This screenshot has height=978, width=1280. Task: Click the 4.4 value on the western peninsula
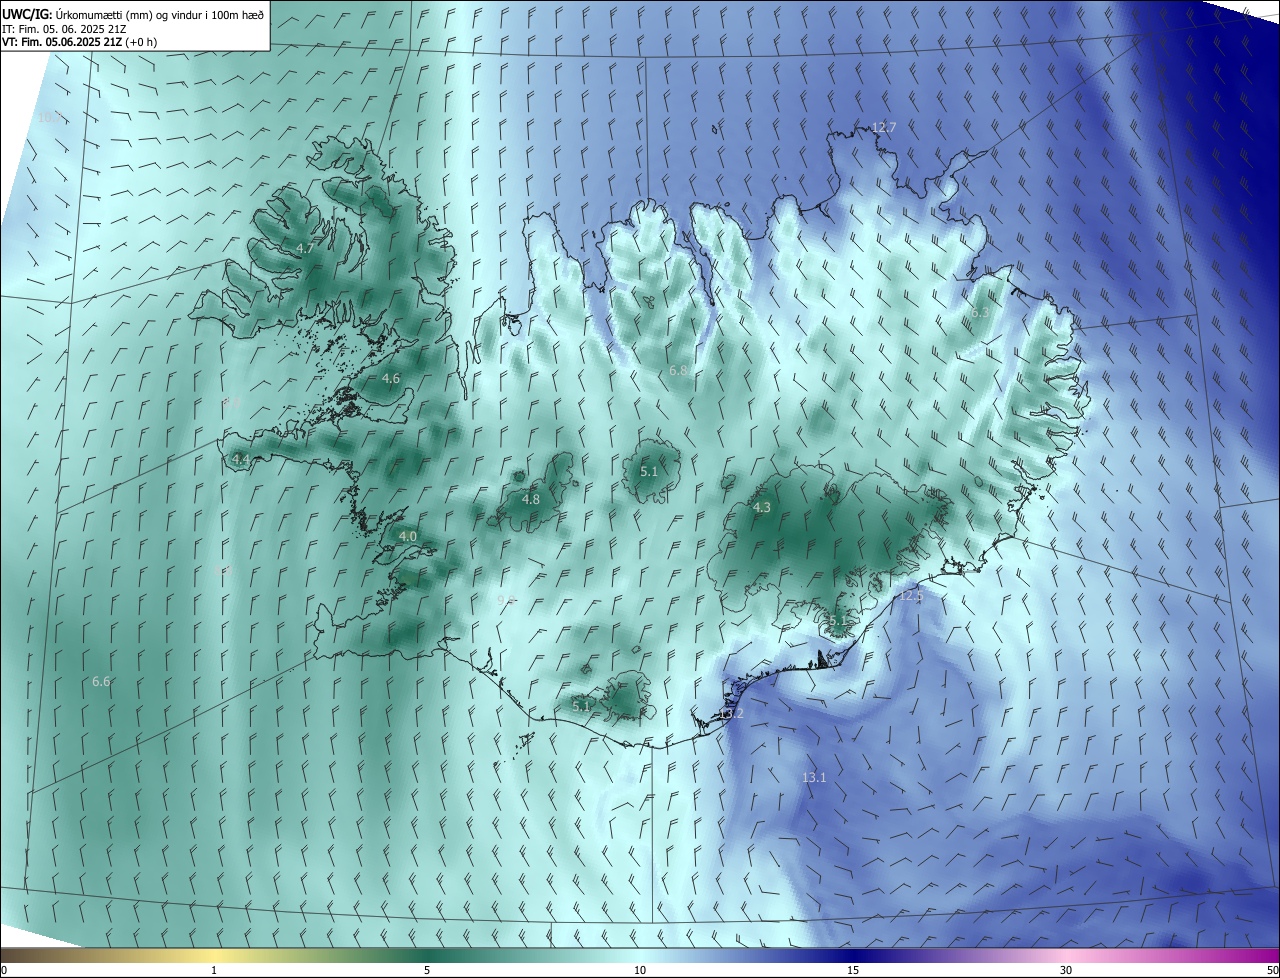241,459
